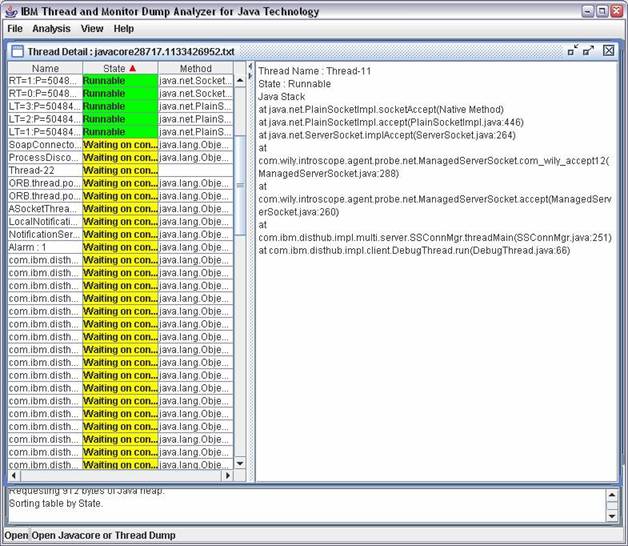628x546 pixels.
Task: Click right arrow of horizontal table scrollbar
Action: 227,475
